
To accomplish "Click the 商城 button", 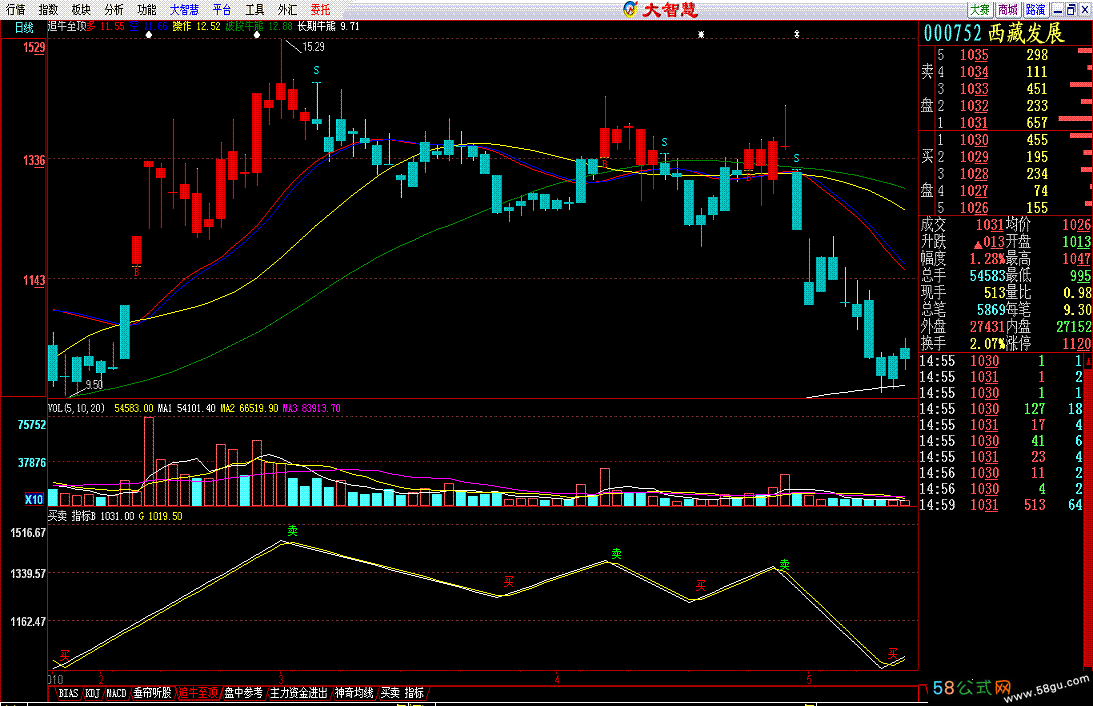I will (x=1007, y=10).
